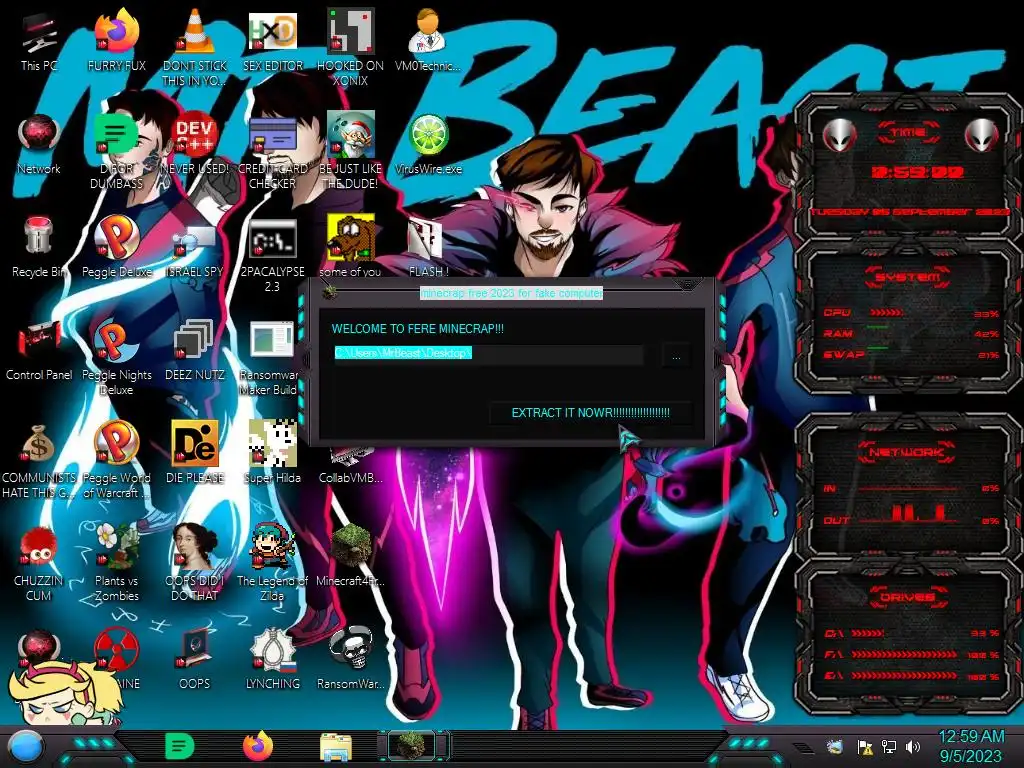Open DIE PLEASE yellow De icon
Screen dimensions: 1024x768
click(195, 452)
